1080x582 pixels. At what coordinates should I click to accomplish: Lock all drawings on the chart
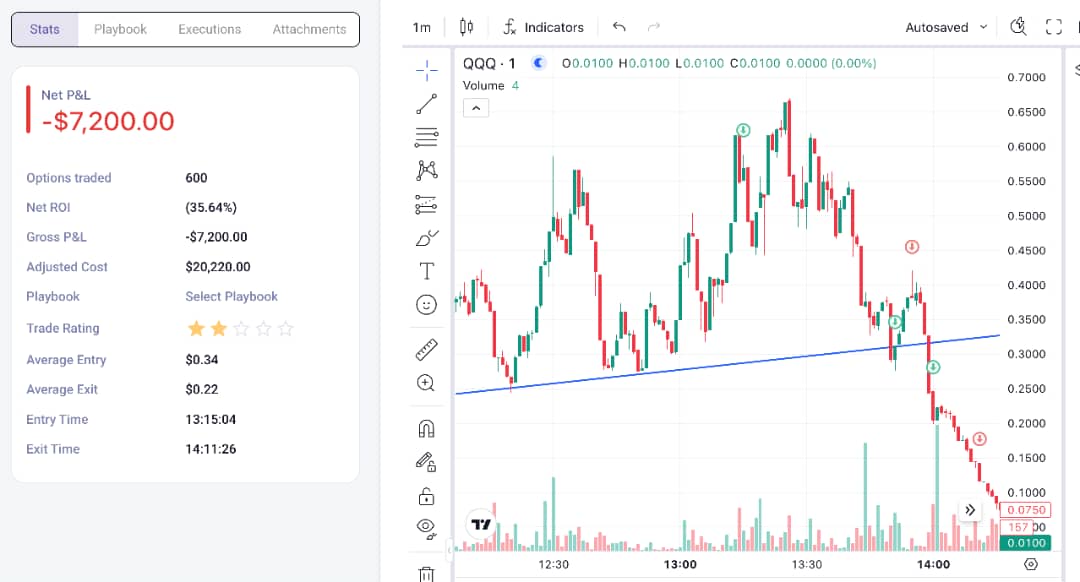click(x=425, y=496)
